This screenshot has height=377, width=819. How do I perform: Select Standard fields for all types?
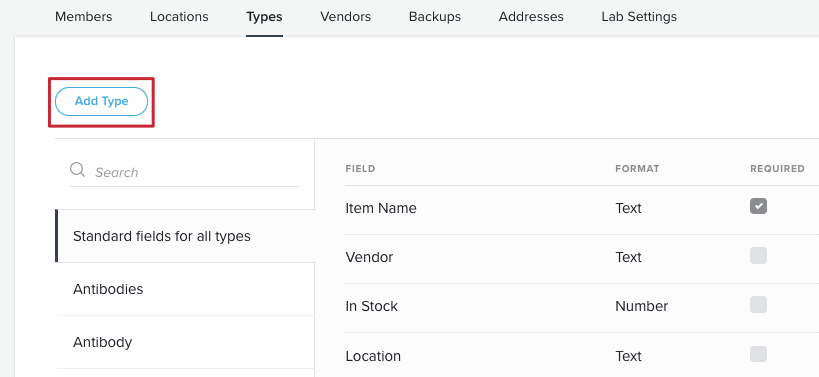coord(185,236)
